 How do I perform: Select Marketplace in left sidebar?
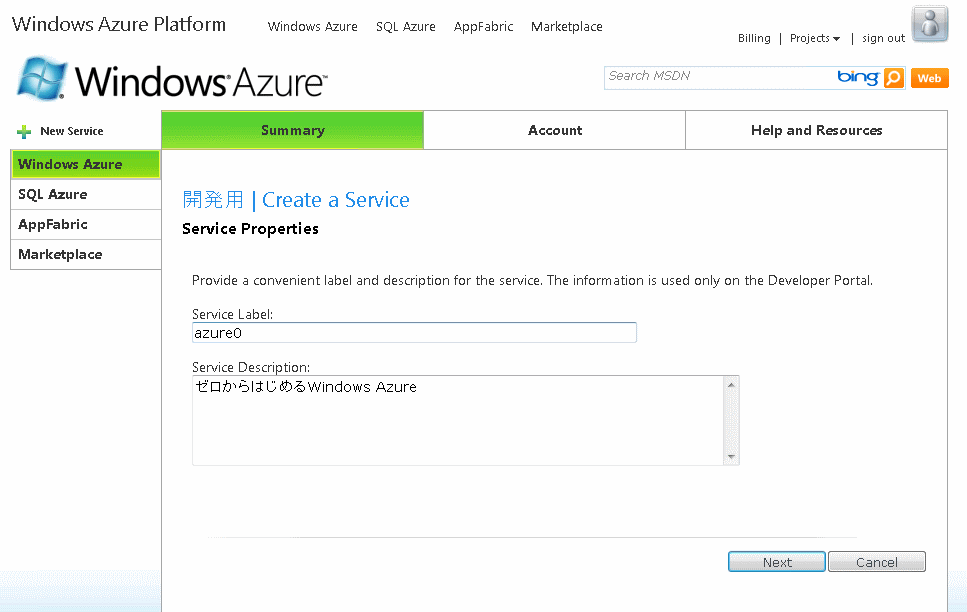[x=86, y=254]
